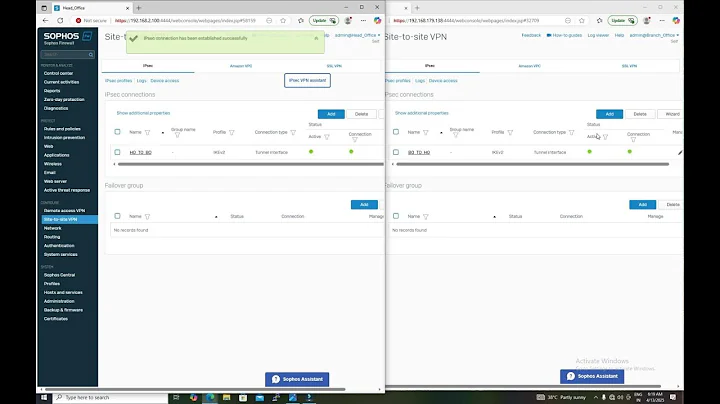The width and height of the screenshot is (720, 404).
Task: Select all Branch Office IPsec connections checkbox
Action: pos(396,132)
